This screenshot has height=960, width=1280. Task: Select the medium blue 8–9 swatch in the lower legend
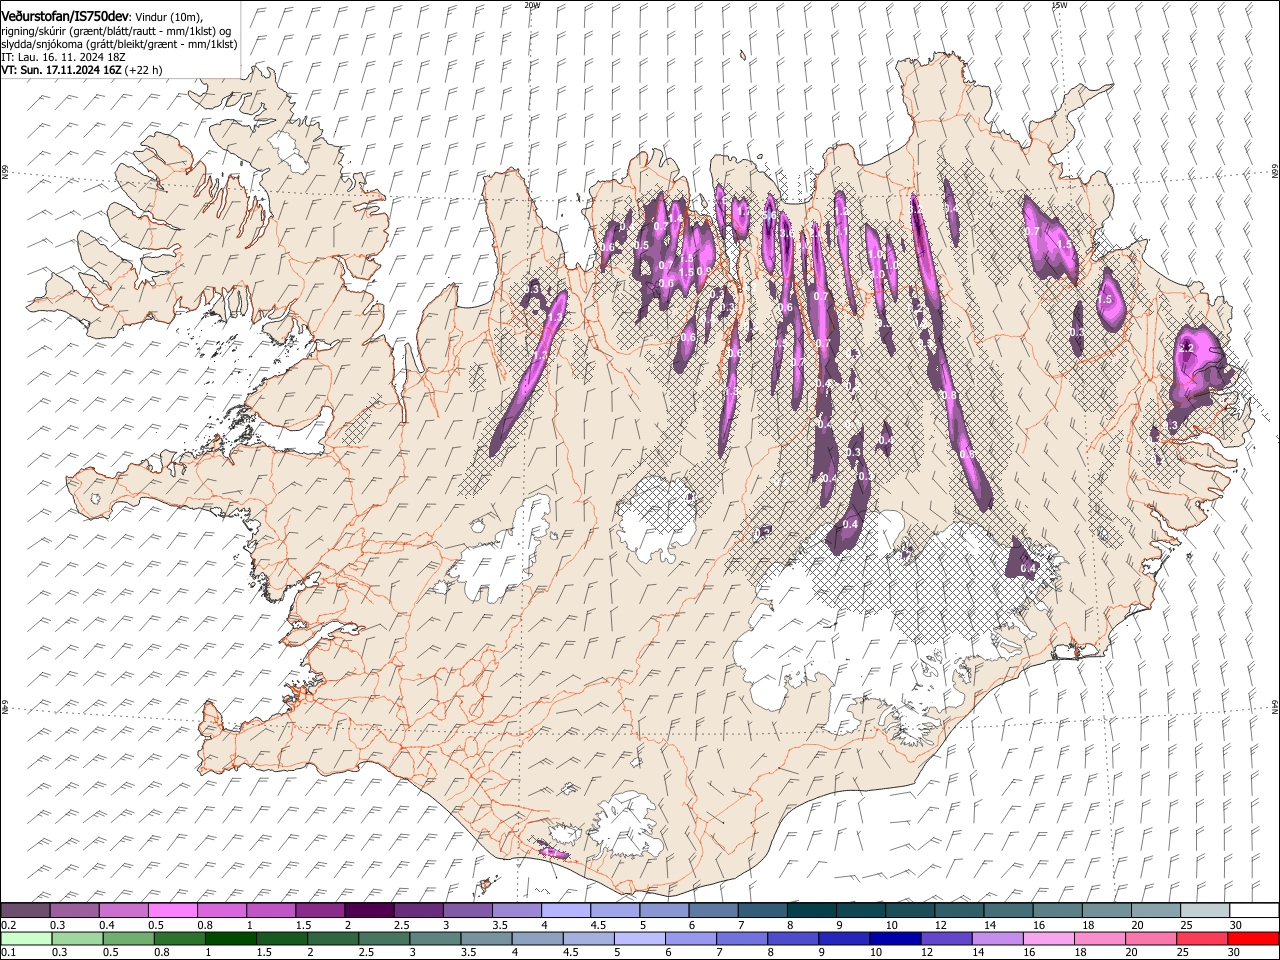pyautogui.click(x=792, y=938)
